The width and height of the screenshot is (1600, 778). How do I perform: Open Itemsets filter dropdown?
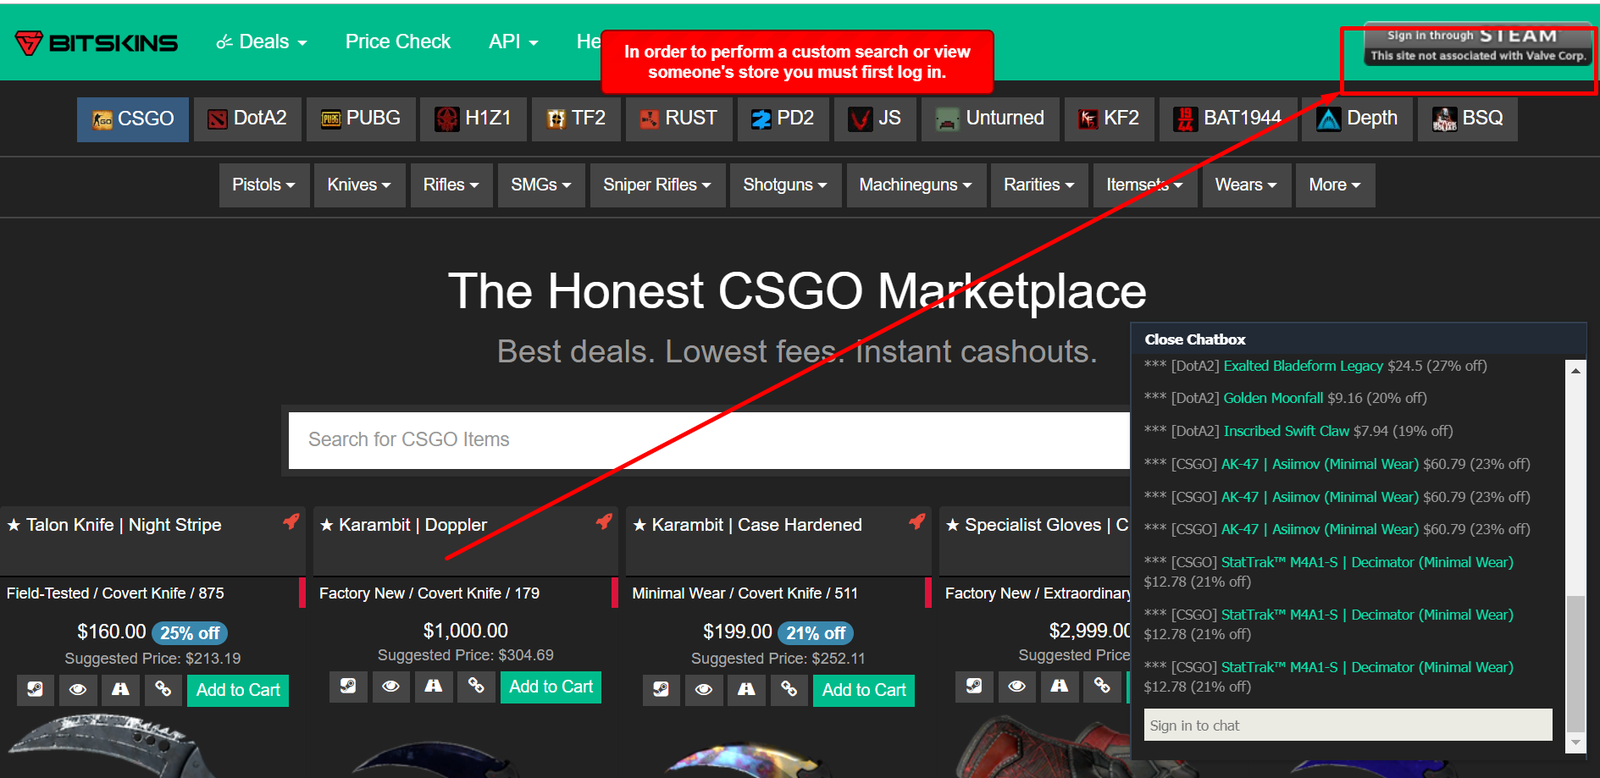click(x=1145, y=185)
